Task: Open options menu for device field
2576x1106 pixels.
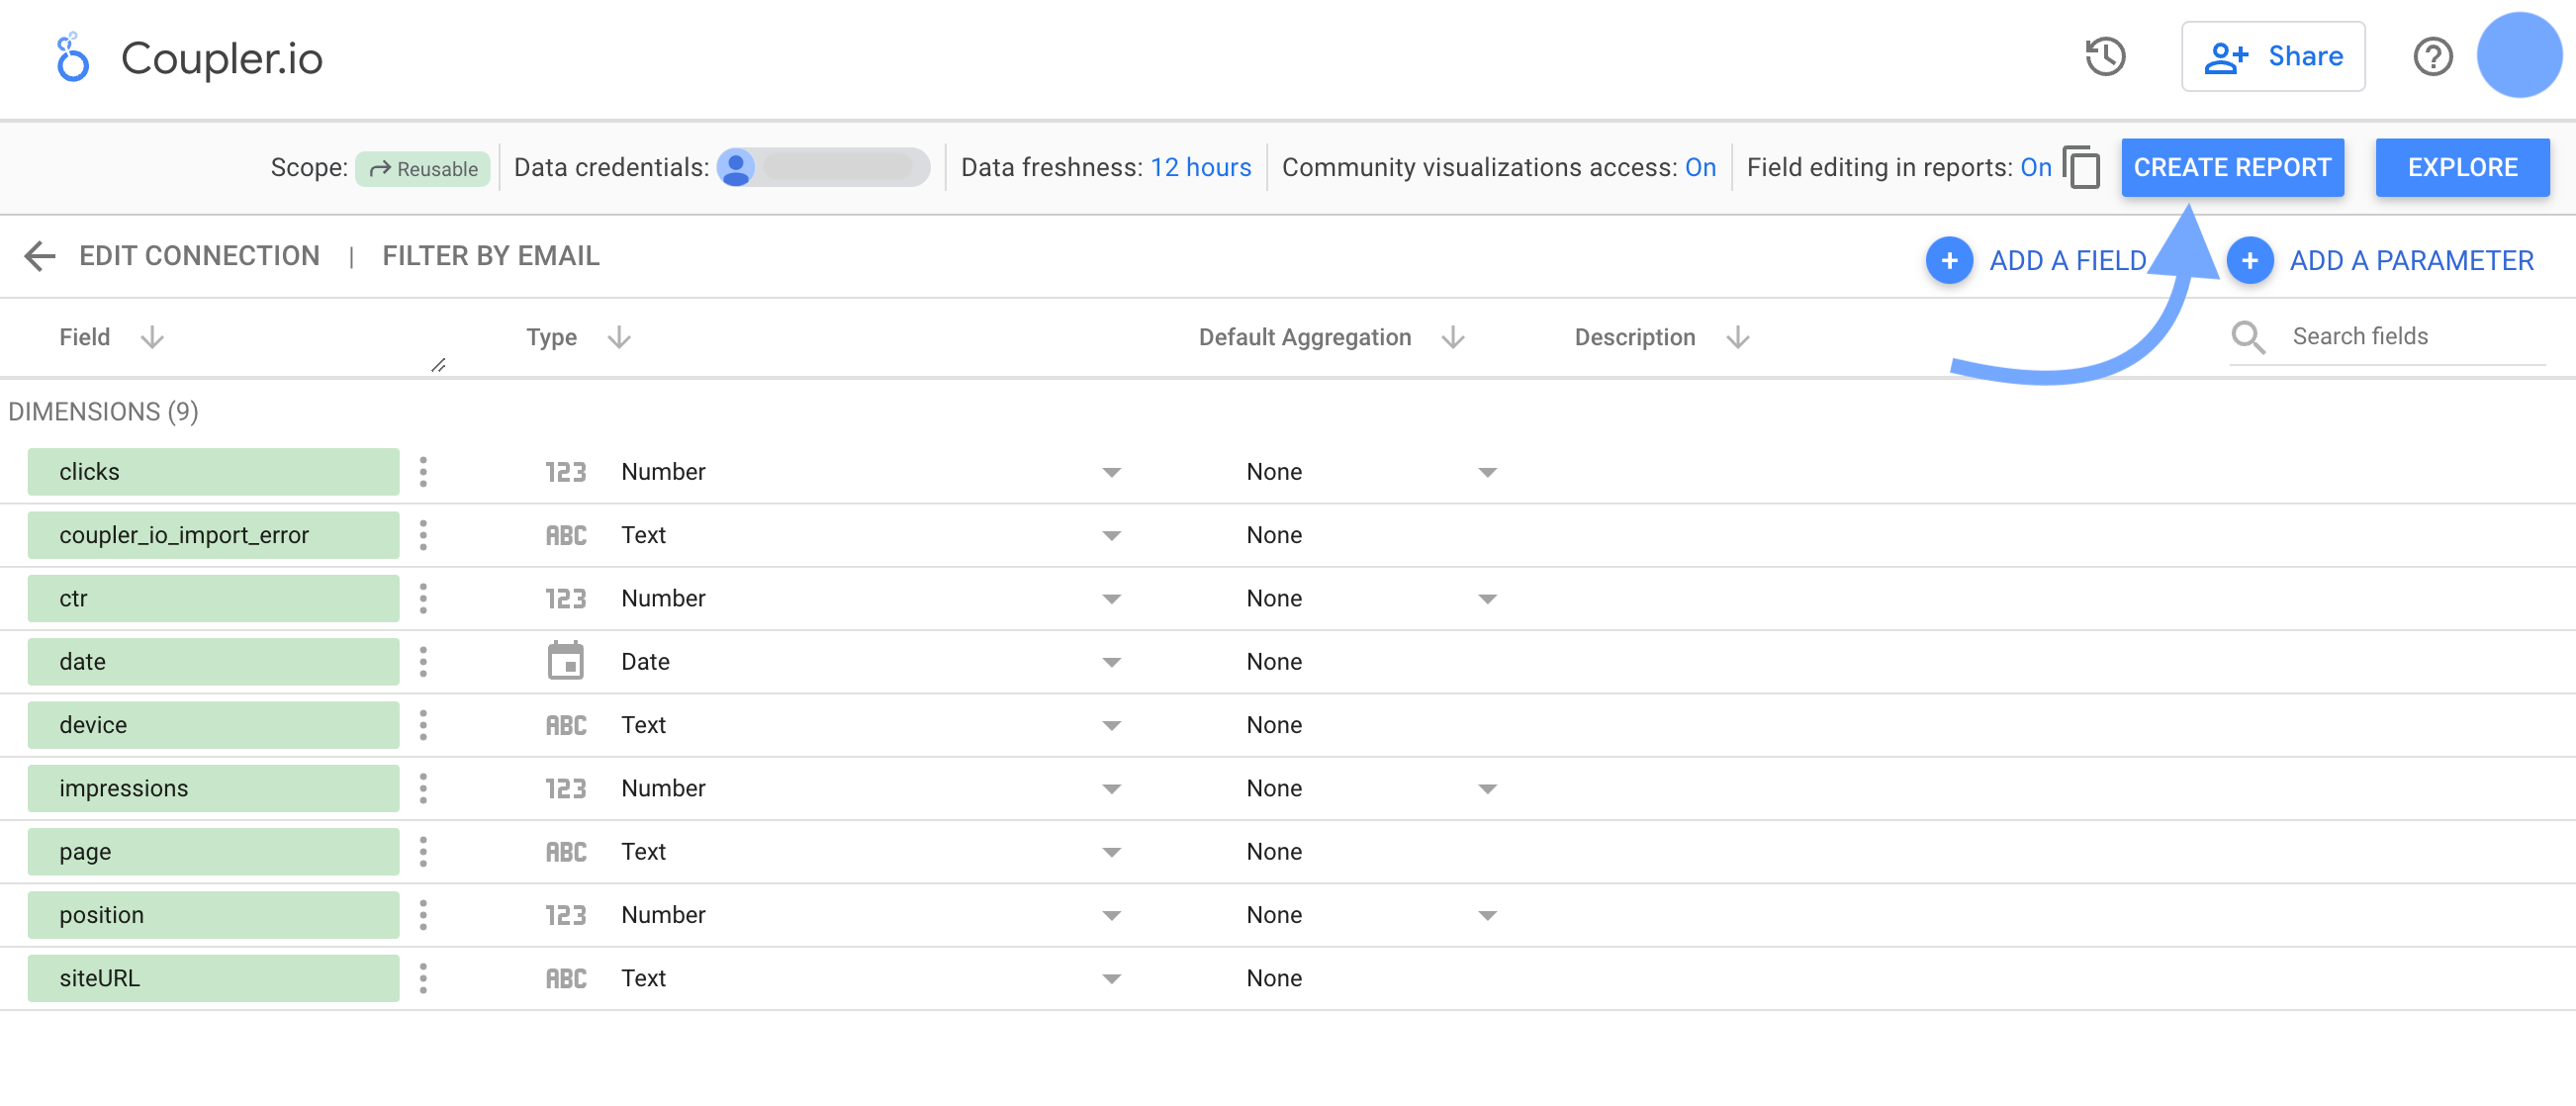Action: tap(423, 725)
